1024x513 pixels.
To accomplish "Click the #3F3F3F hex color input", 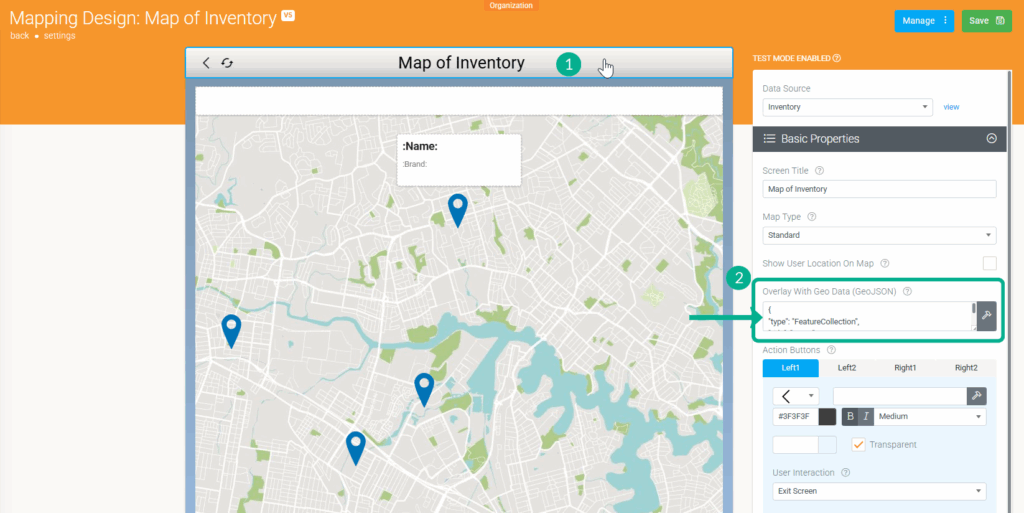I will [x=795, y=416].
